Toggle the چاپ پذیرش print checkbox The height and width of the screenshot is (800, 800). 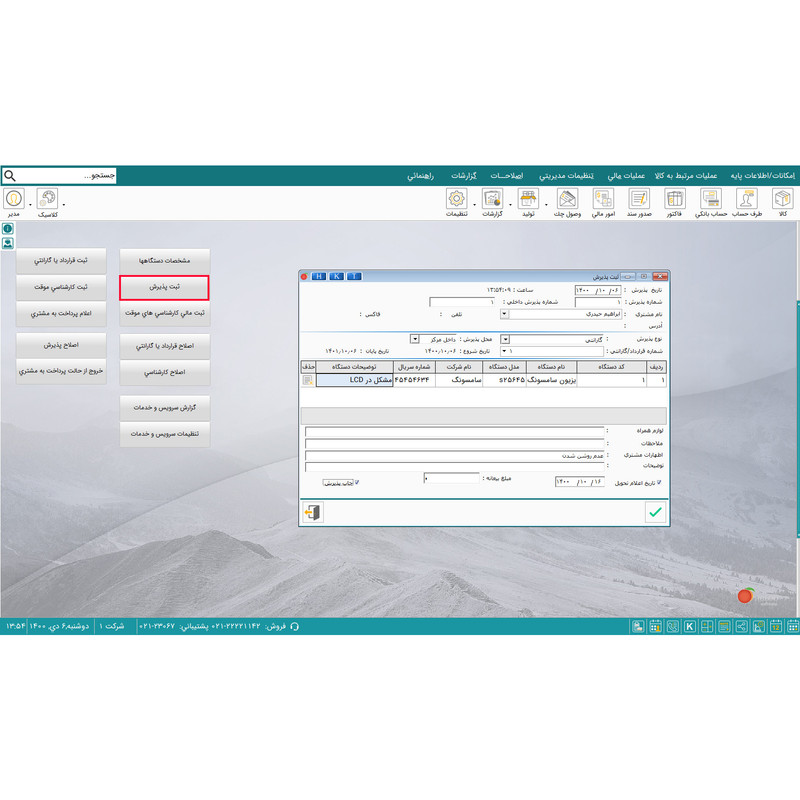[x=357, y=482]
